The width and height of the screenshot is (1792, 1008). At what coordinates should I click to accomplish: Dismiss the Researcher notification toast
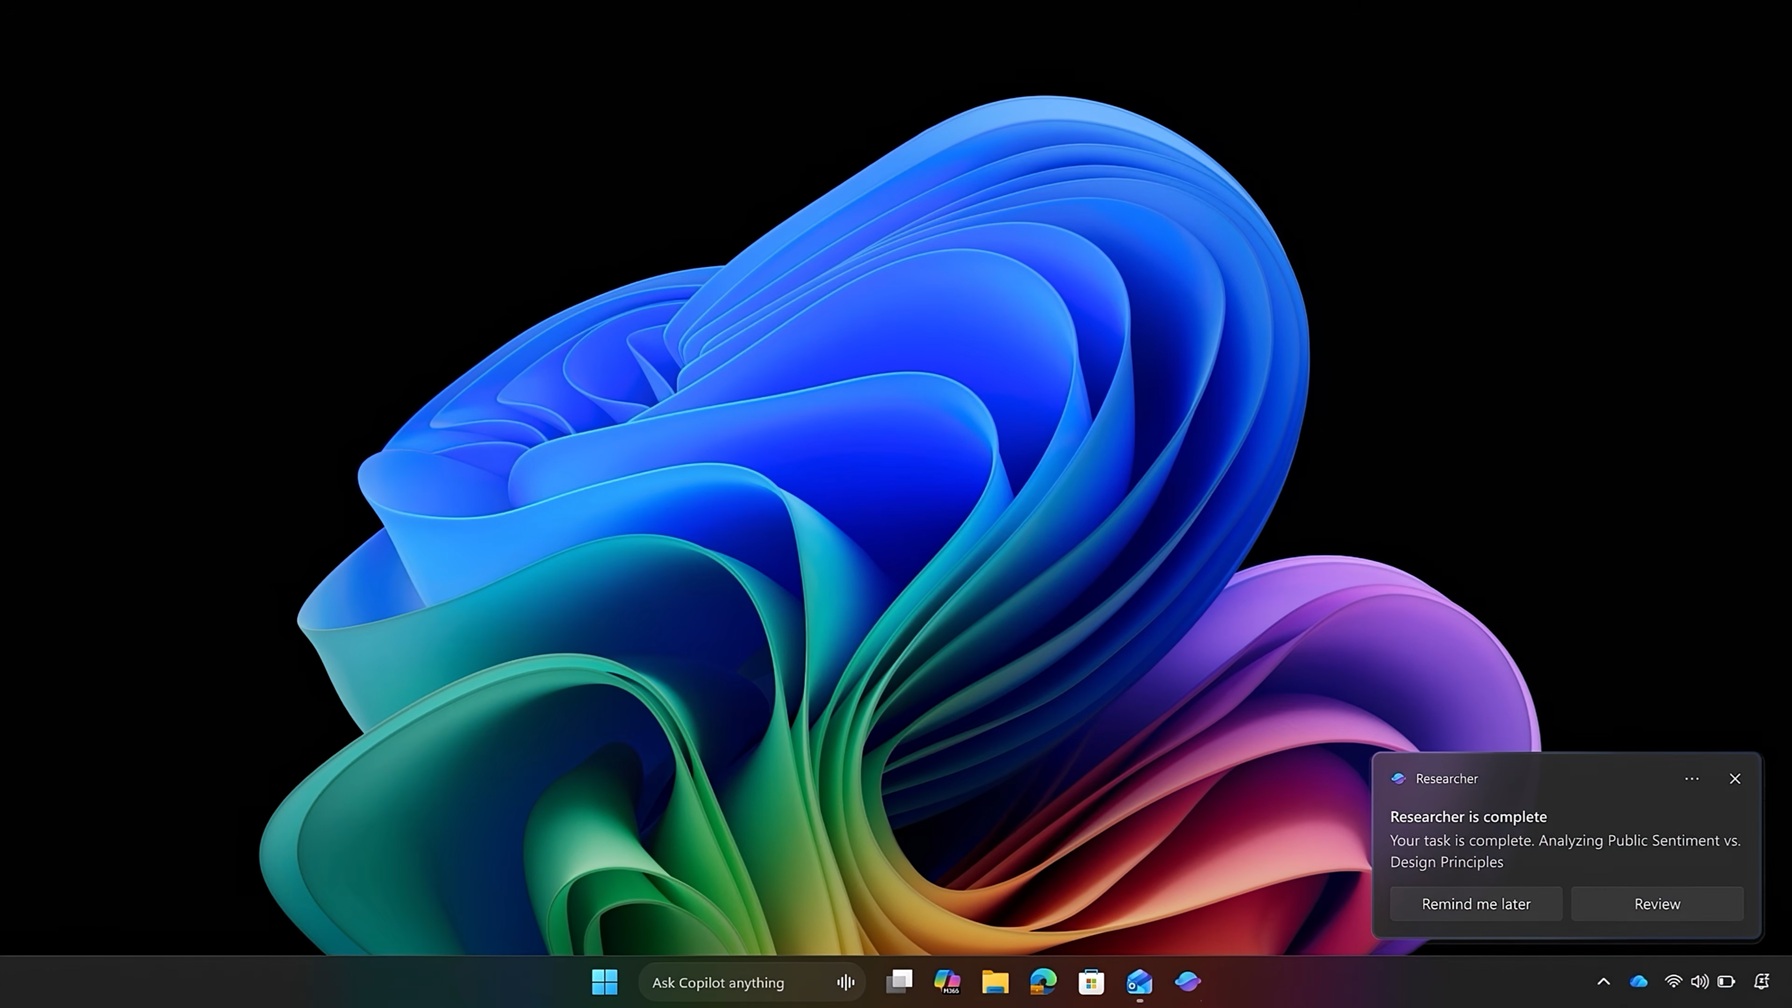[x=1735, y=779]
